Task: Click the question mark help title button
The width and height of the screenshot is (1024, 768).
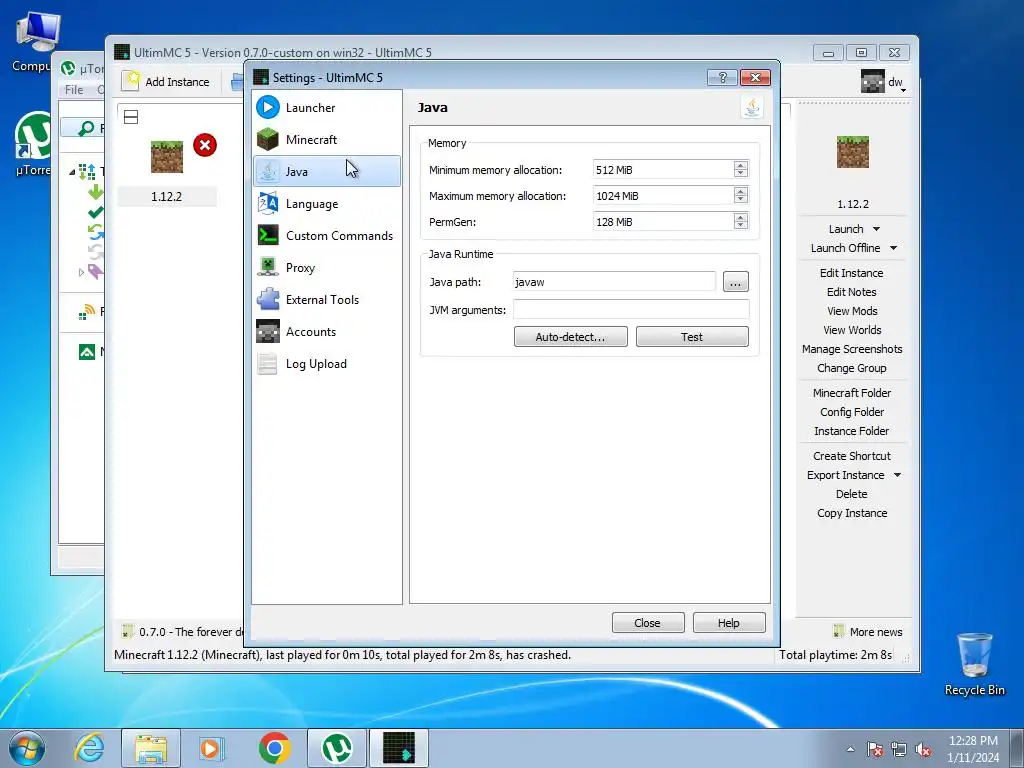Action: pyautogui.click(x=722, y=78)
